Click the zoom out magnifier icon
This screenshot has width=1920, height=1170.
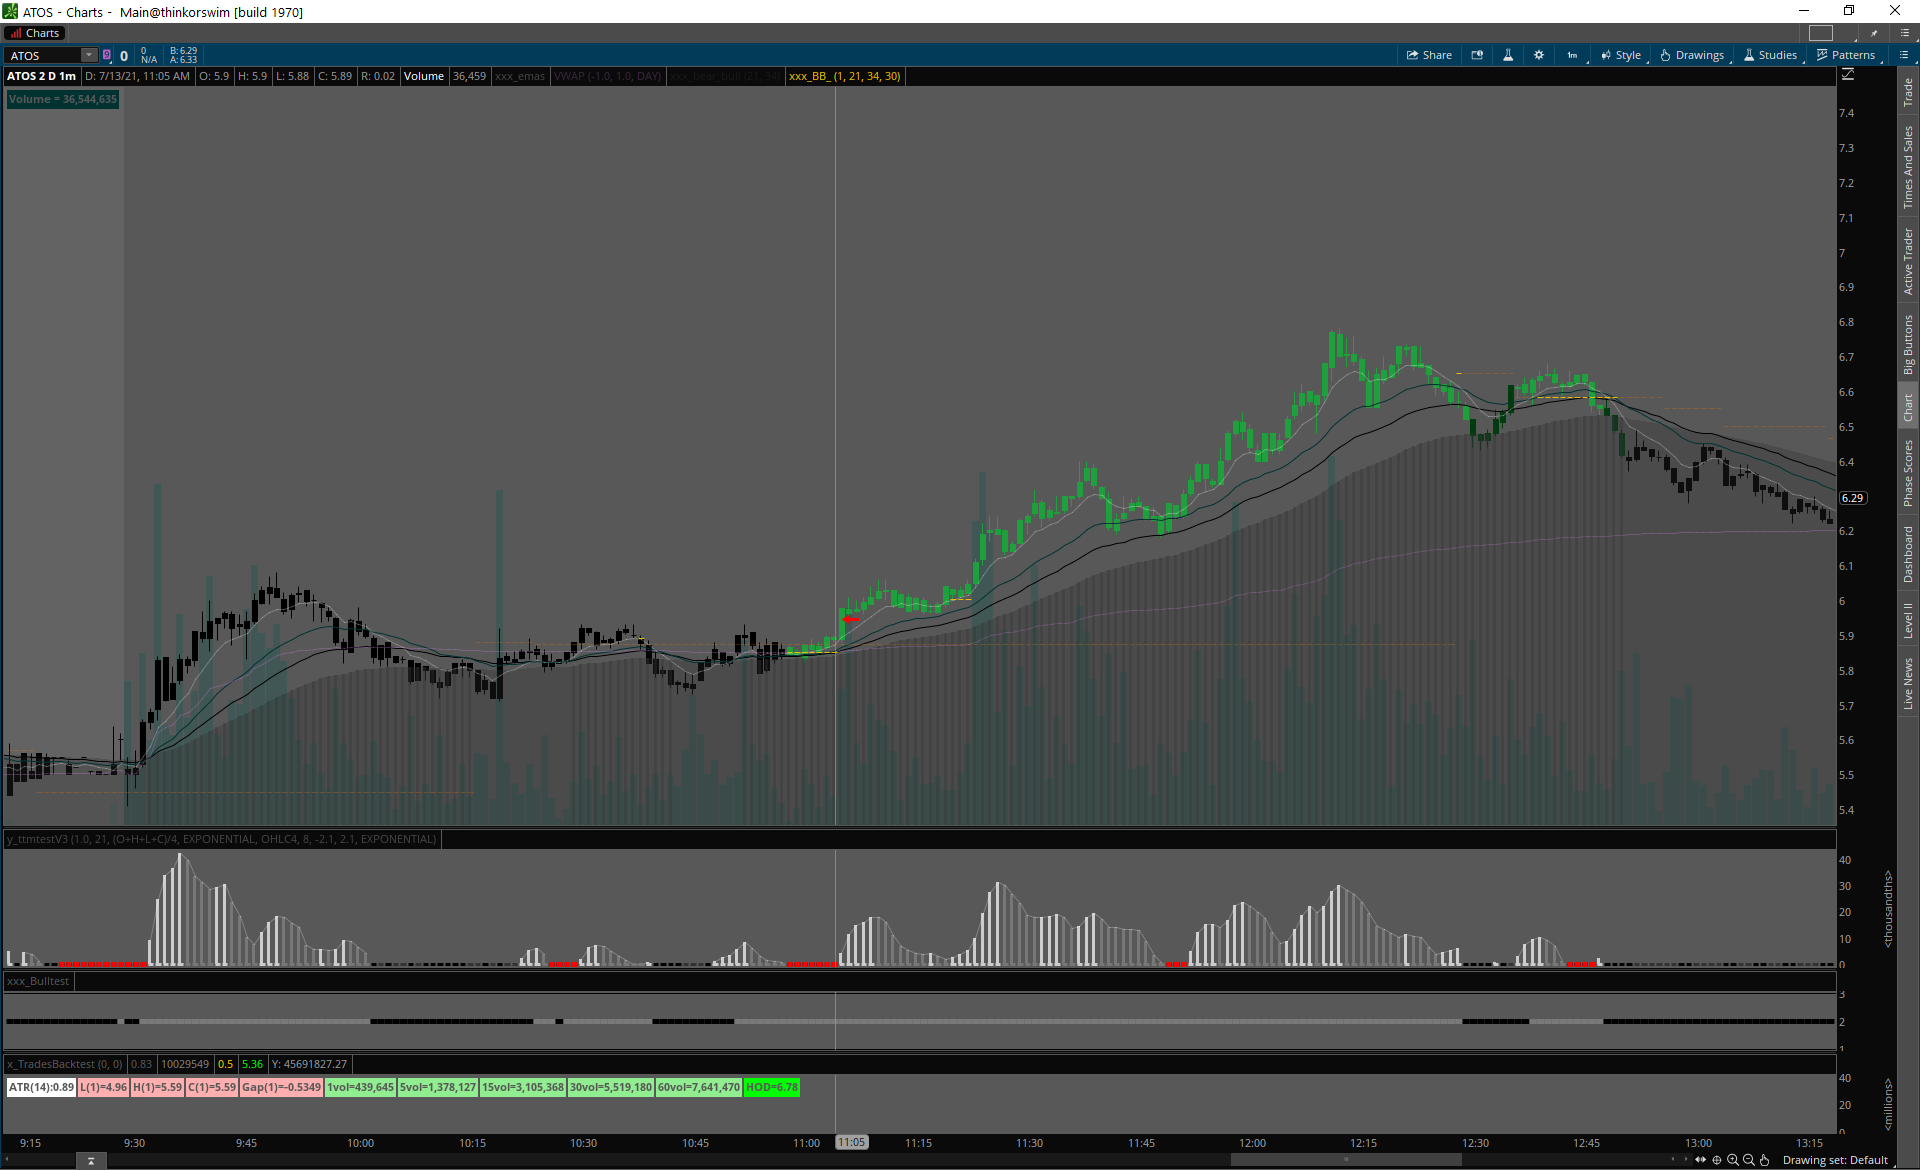coord(1749,1160)
